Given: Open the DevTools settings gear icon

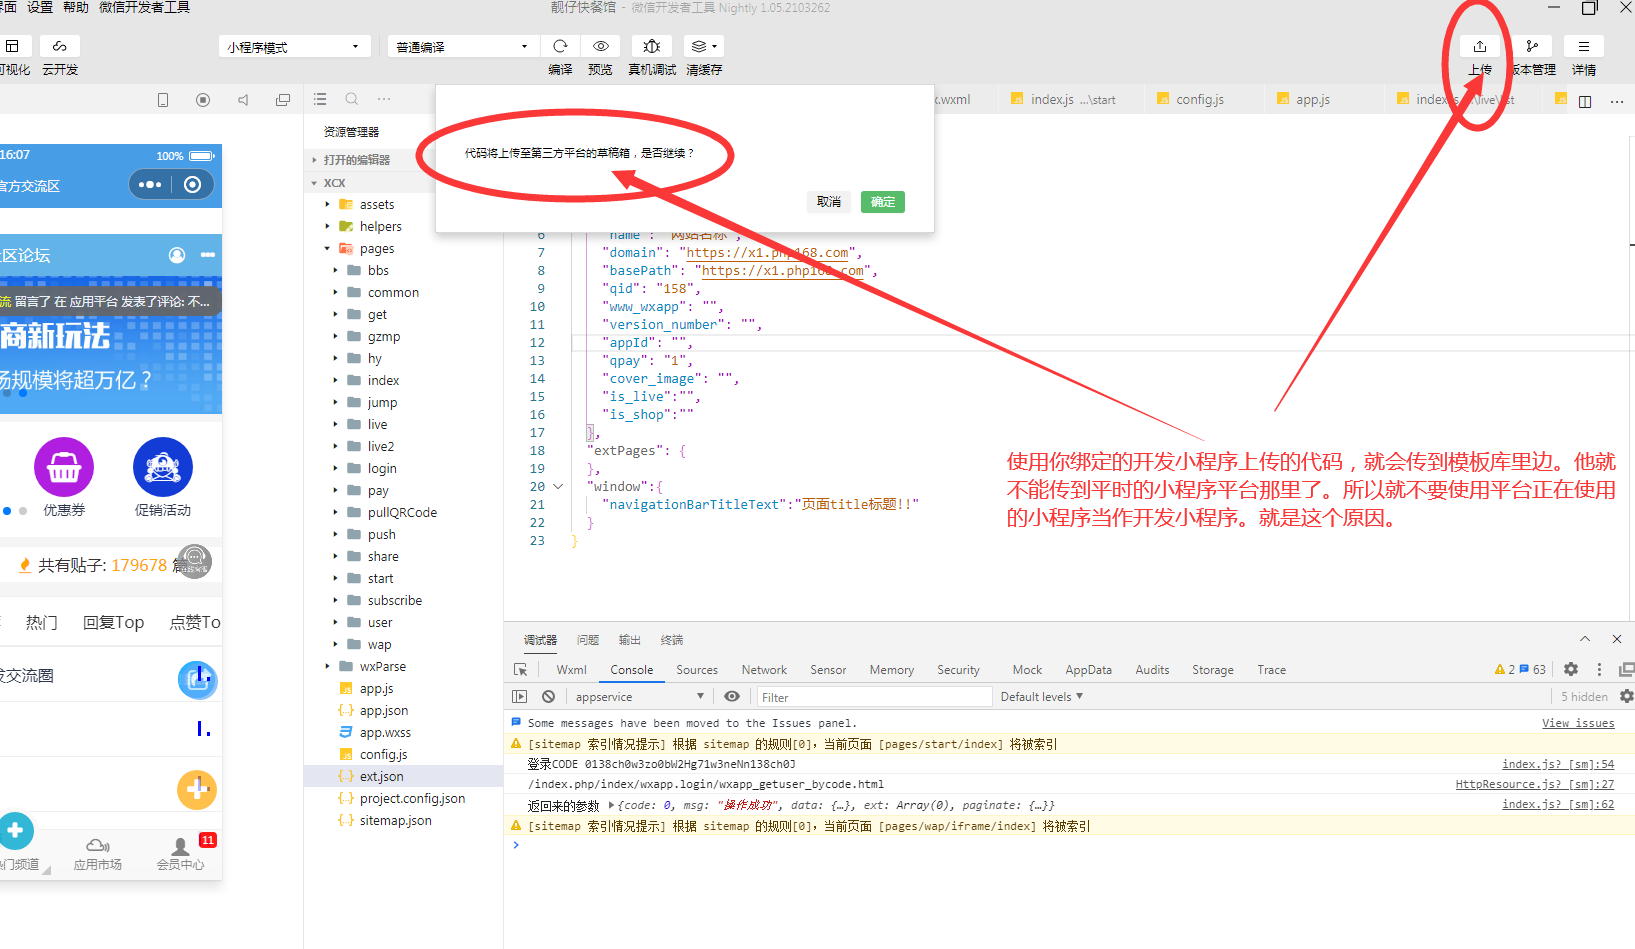Looking at the screenshot, I should pyautogui.click(x=1571, y=669).
